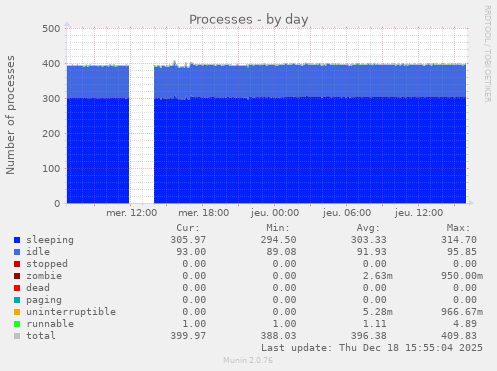Image resolution: width=497 pixels, height=371 pixels.
Task: Click zombie average value 2.63m
Action: (377, 276)
